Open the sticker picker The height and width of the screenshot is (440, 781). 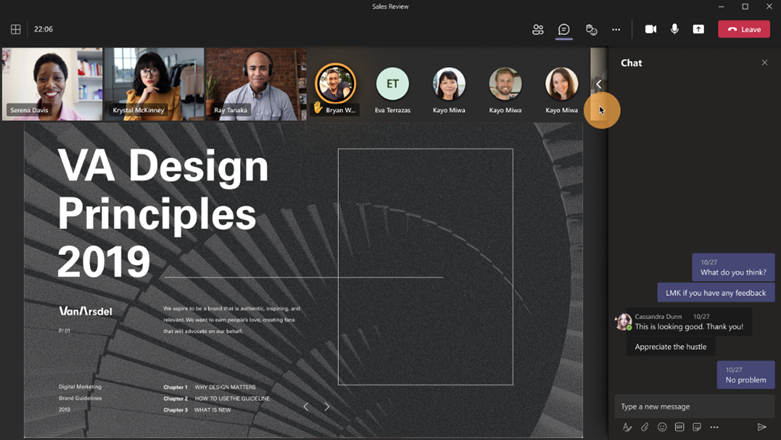pos(697,427)
